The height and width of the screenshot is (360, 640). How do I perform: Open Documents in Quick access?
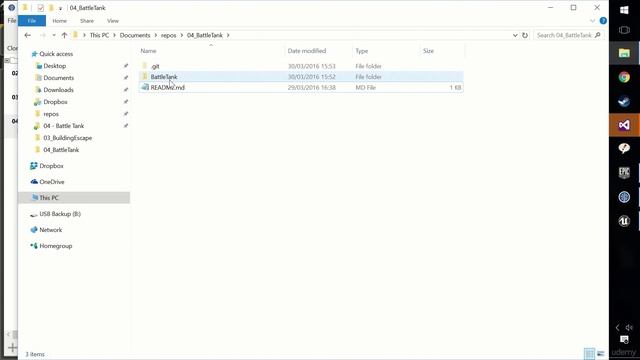click(59, 78)
